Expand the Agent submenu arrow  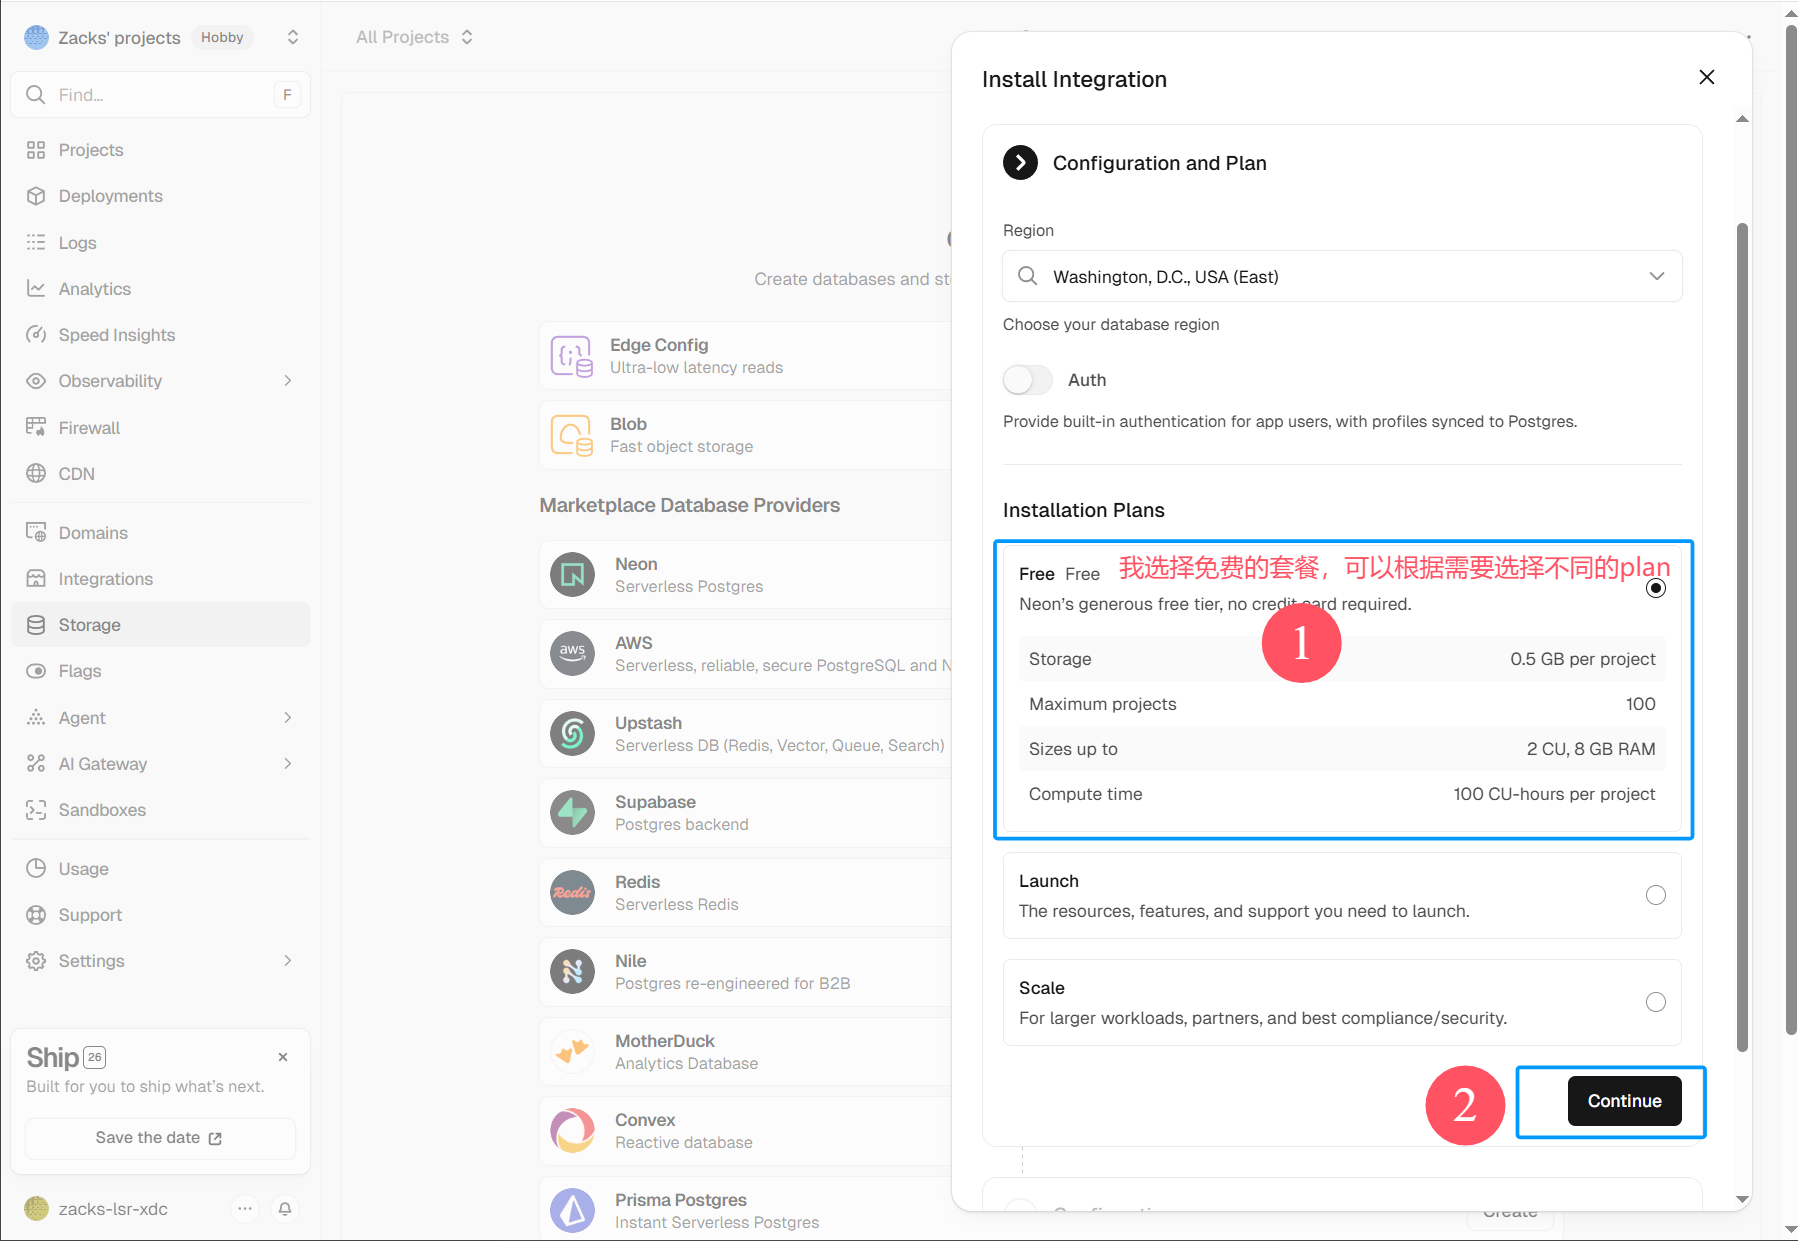288,717
